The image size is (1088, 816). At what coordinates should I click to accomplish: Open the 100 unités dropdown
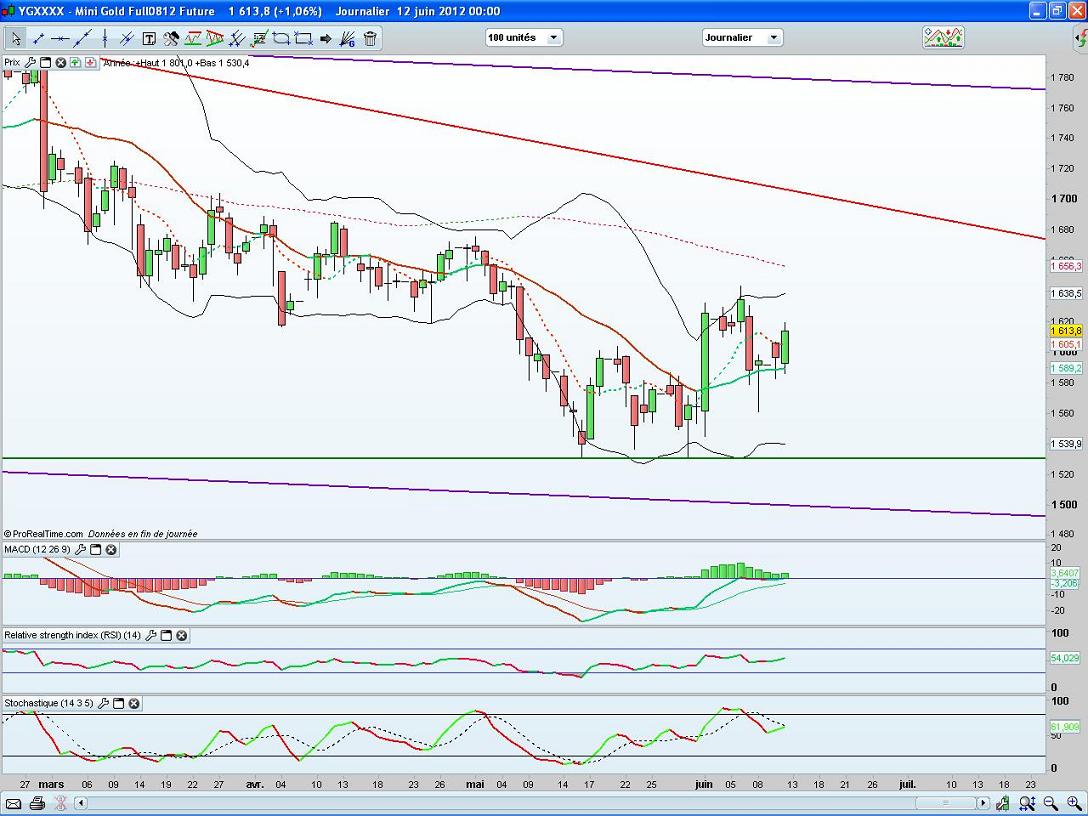[524, 38]
